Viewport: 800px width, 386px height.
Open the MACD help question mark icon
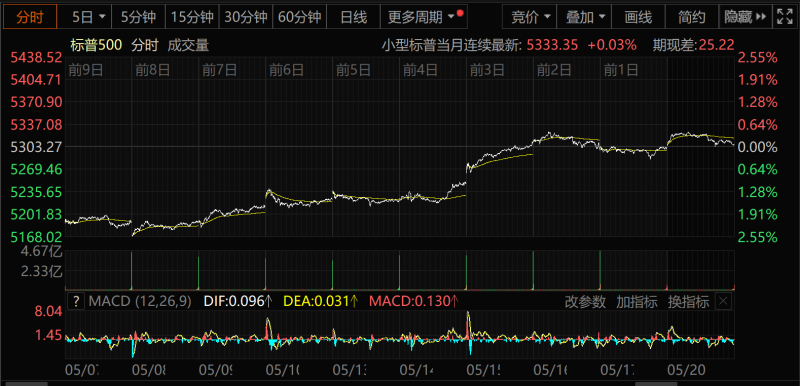coord(76,301)
